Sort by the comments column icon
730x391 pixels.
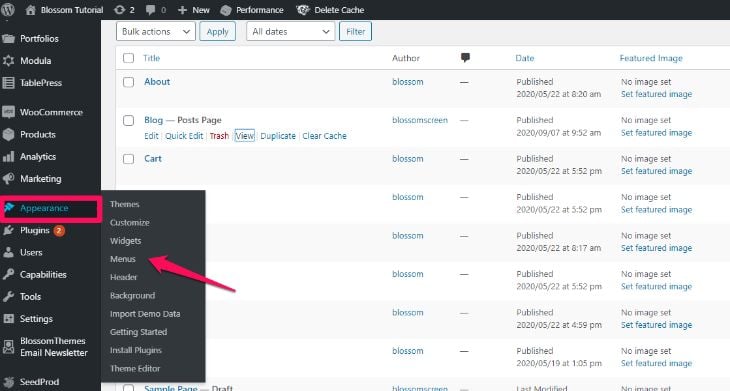465,58
